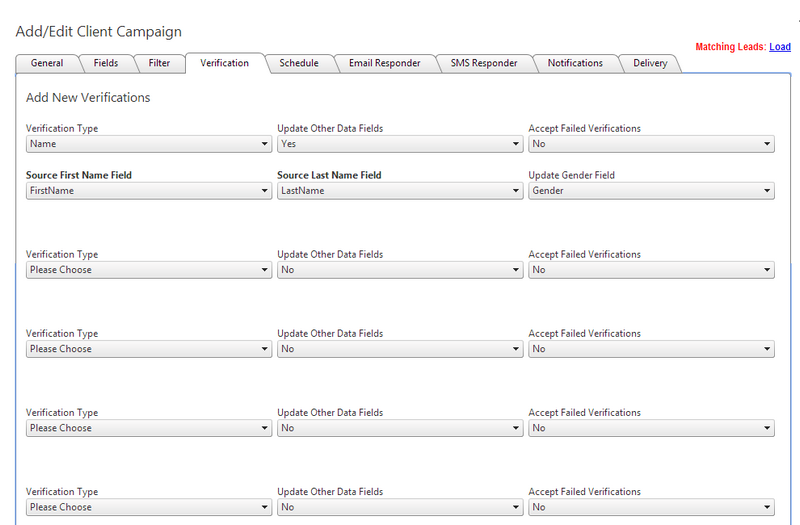This screenshot has height=525, width=800.
Task: Click the Verification tab
Action: [225, 63]
